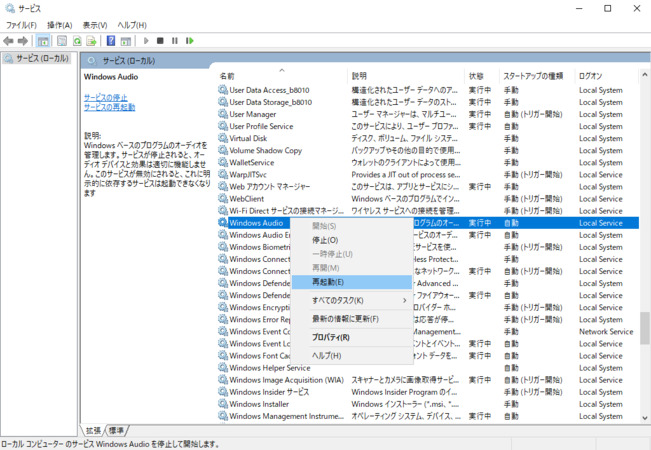Open the blue Help toolbar icon
The width and height of the screenshot is (651, 450).
click(x=111, y=41)
